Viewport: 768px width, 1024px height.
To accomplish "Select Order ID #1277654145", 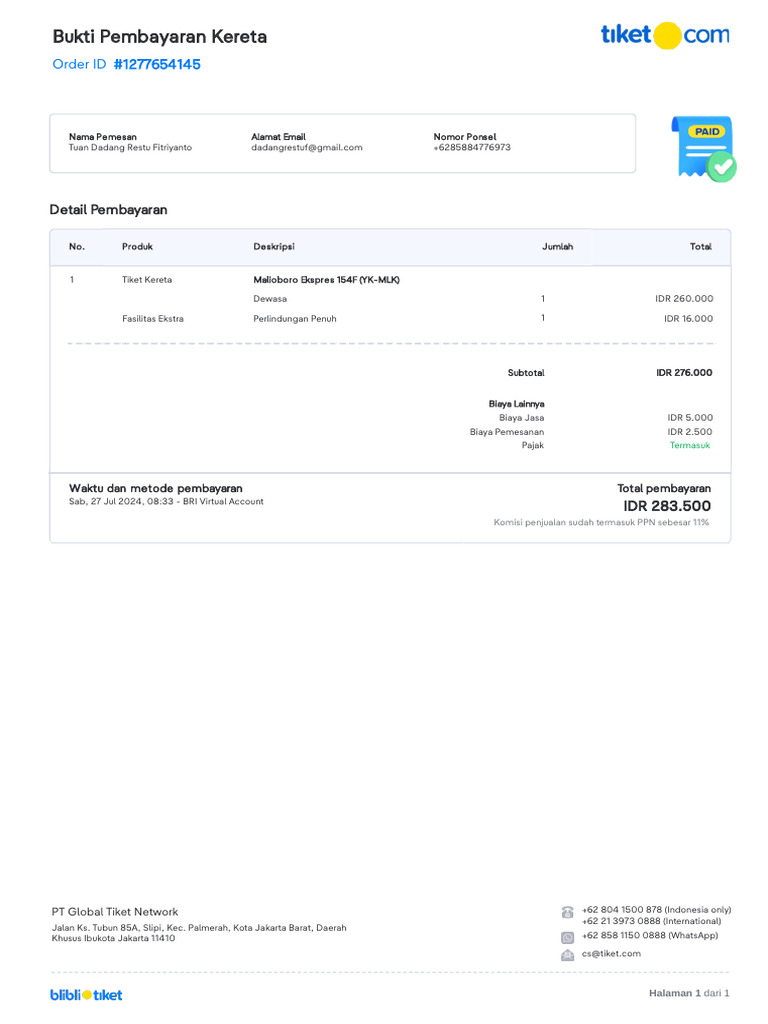I will (127, 64).
